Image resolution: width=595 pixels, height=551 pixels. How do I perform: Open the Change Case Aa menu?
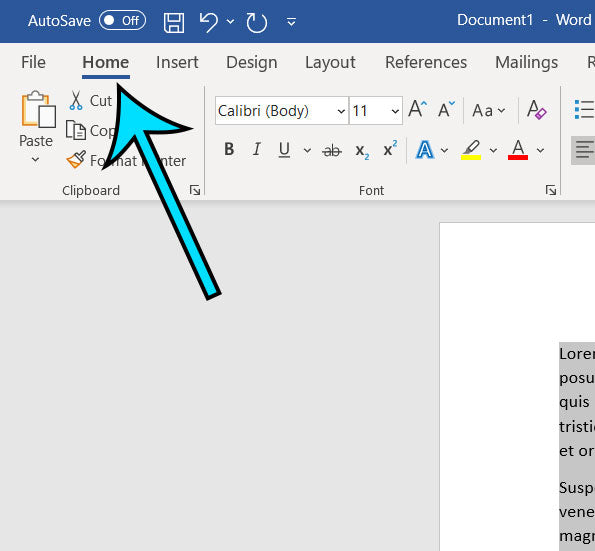pyautogui.click(x=488, y=111)
